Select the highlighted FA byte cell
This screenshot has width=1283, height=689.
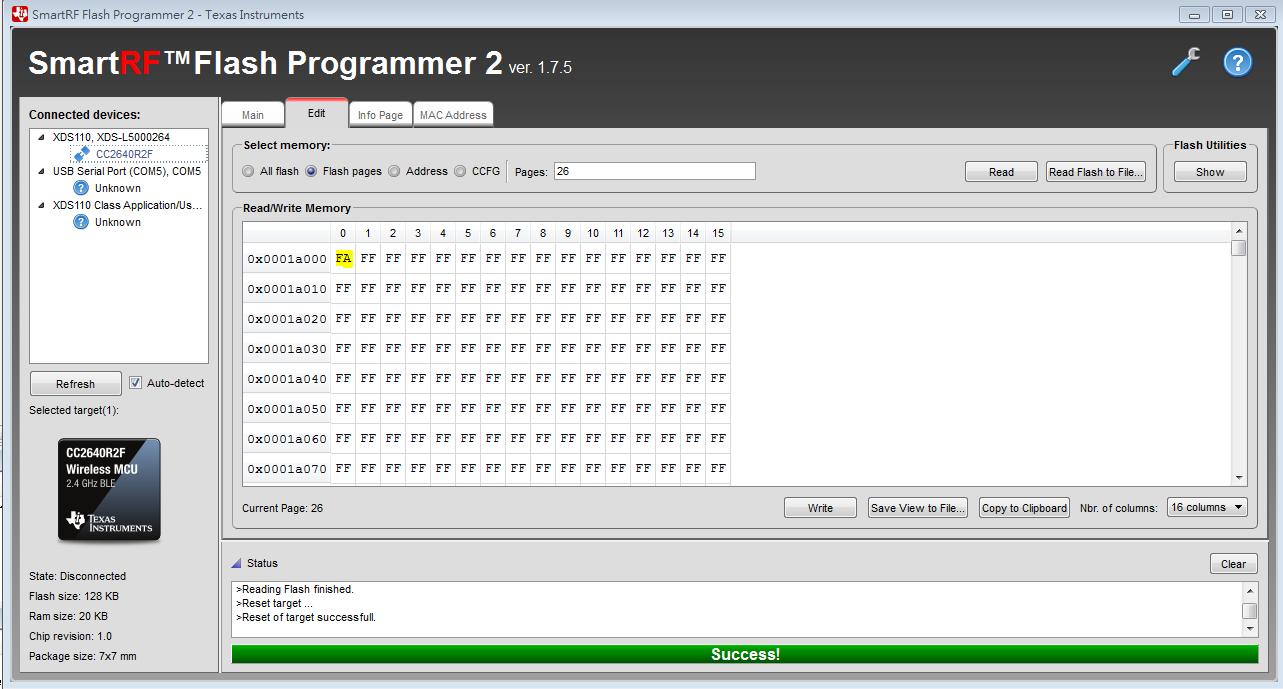click(x=343, y=258)
